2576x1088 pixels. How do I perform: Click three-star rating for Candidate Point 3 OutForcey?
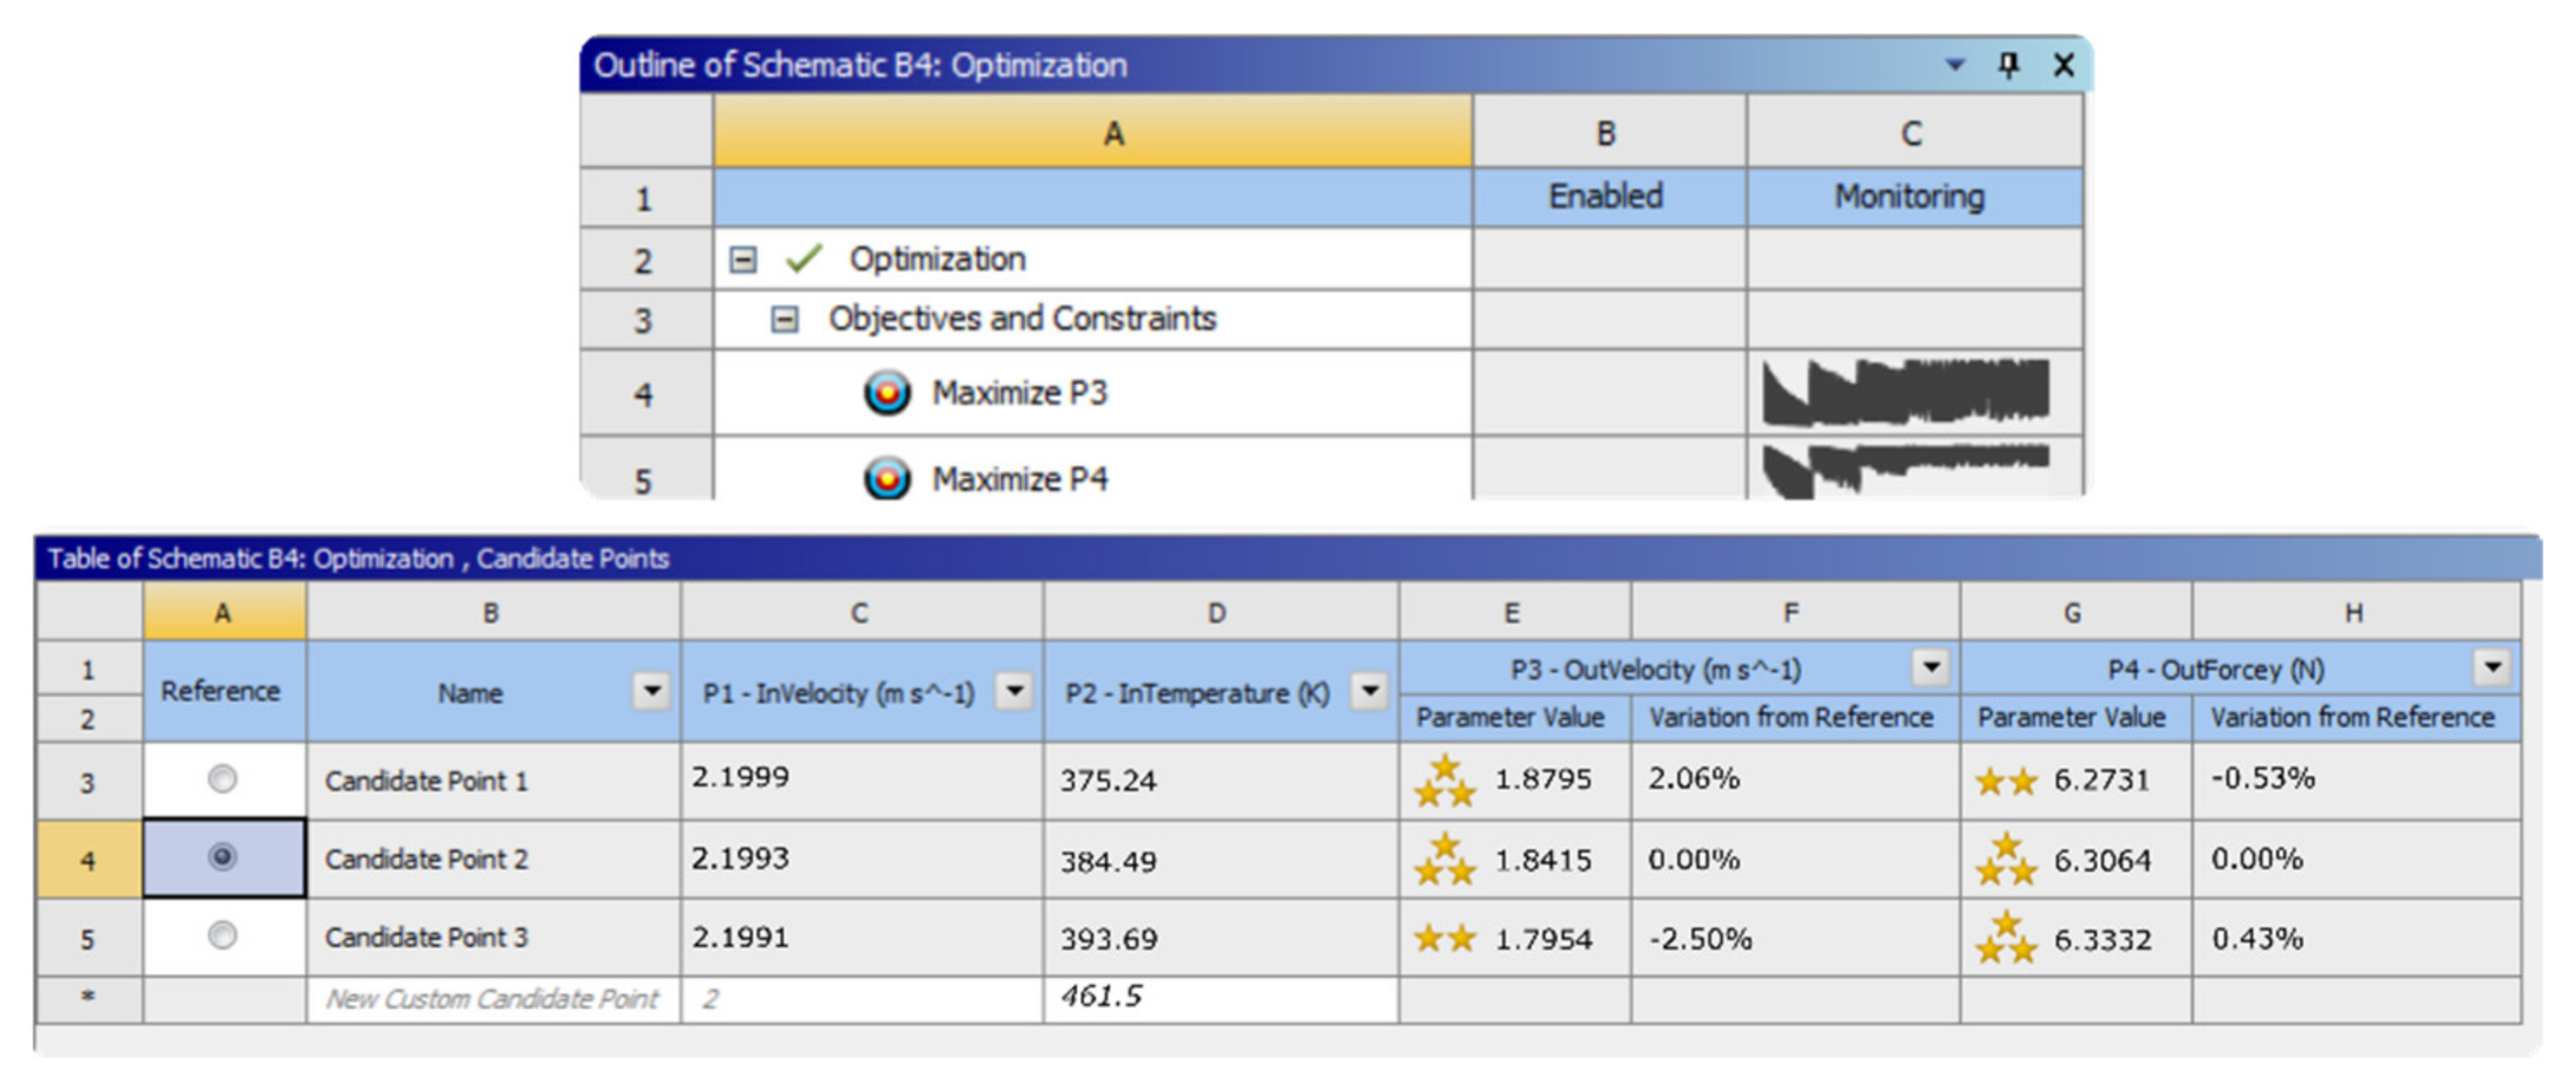point(2005,939)
